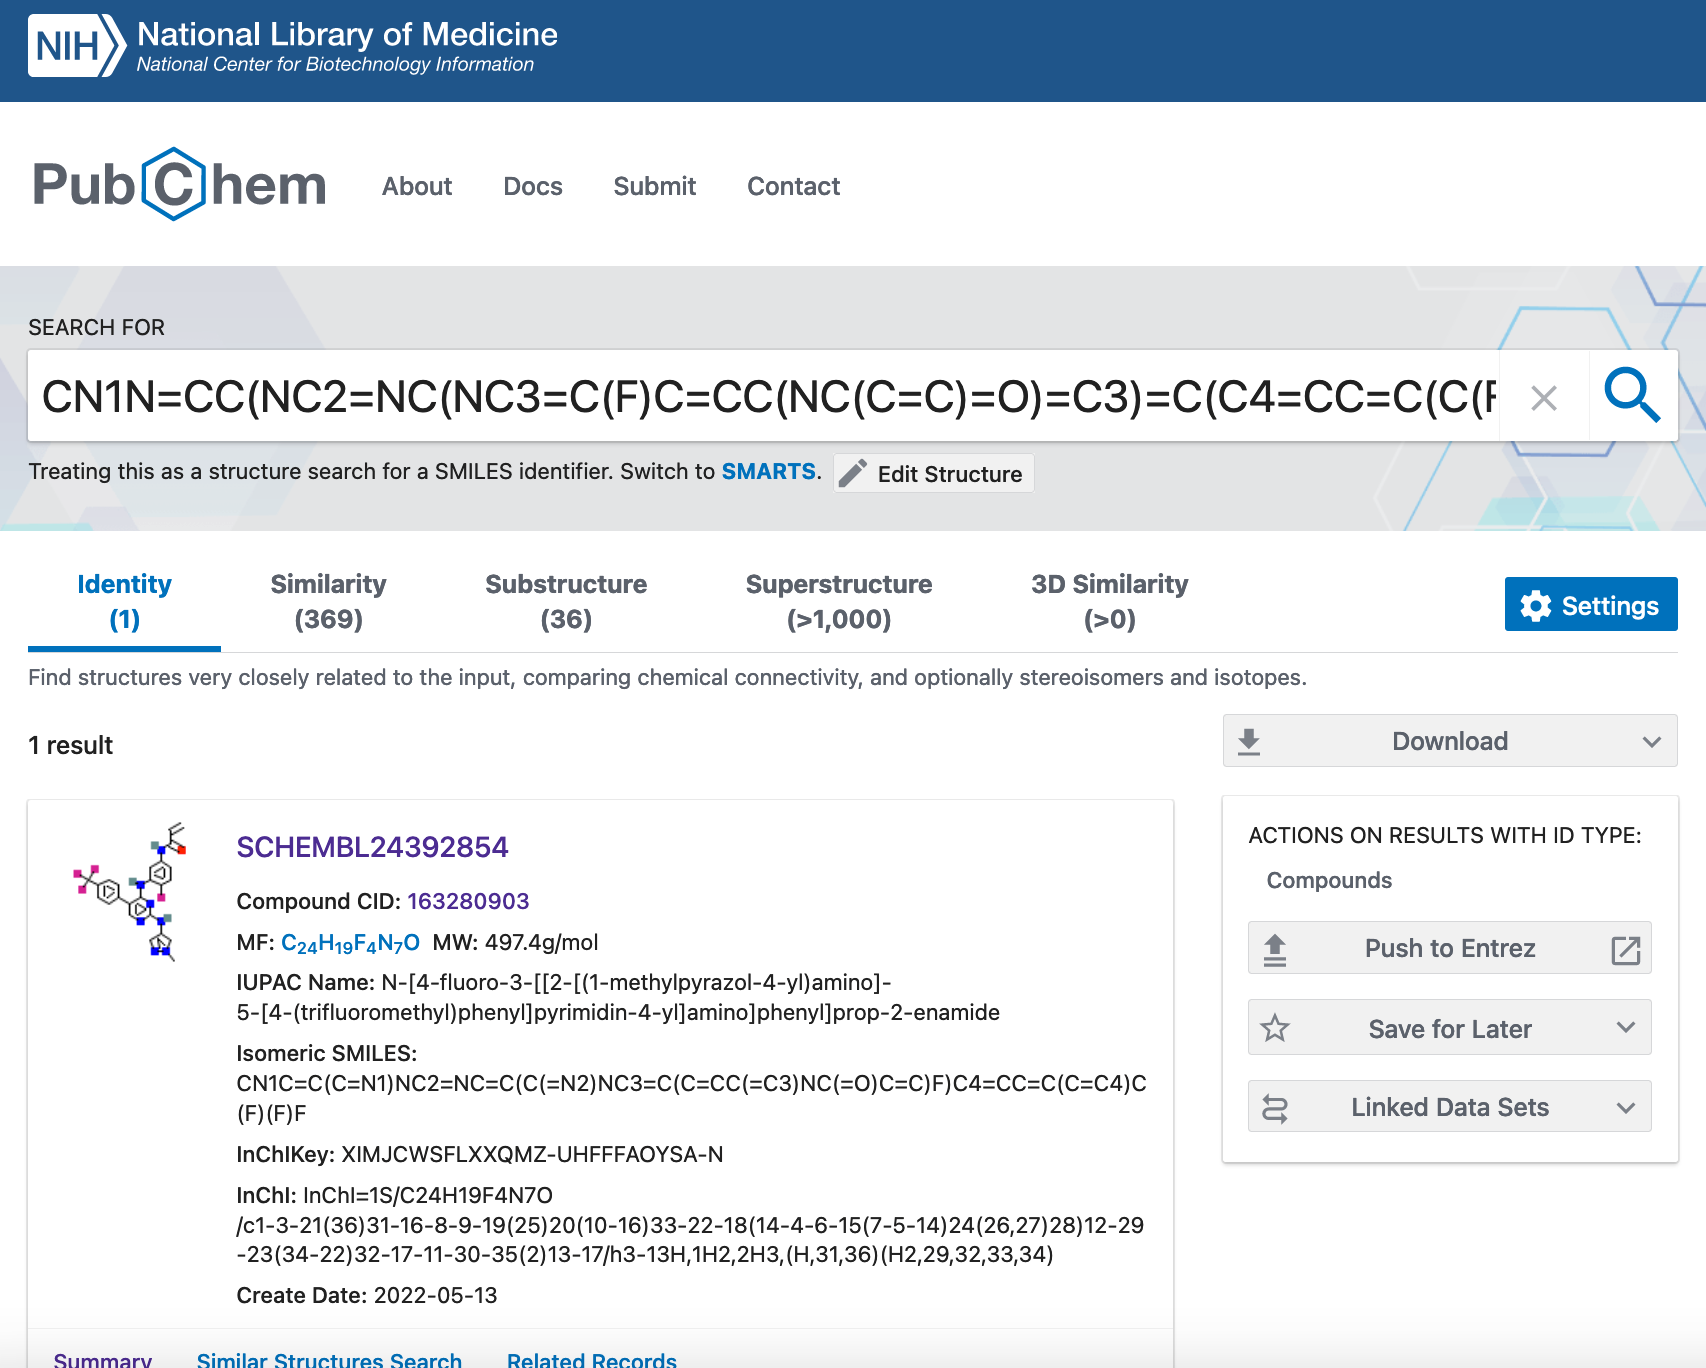Screen dimensions: 1706x1368
Task: Open the PubChem home logo
Action: [180, 184]
